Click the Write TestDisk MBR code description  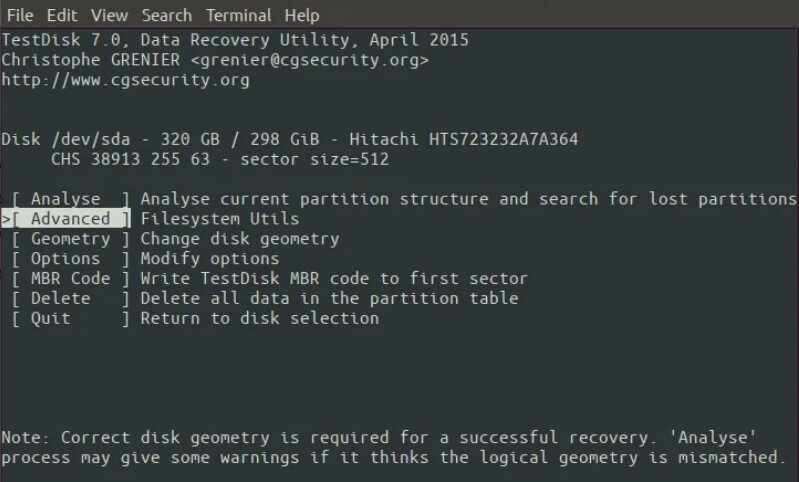334,278
